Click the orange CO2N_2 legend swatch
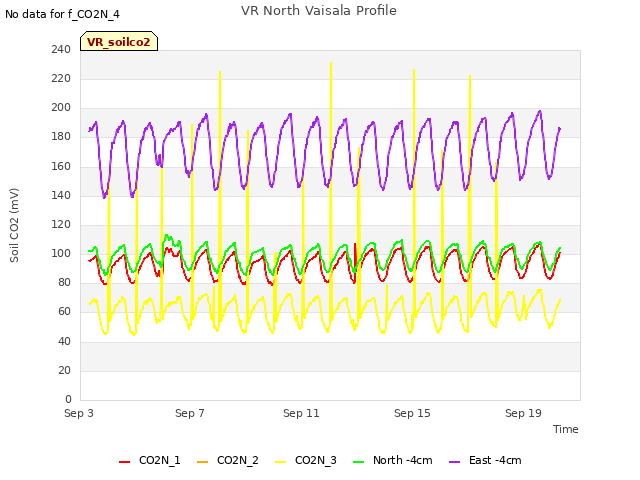The width and height of the screenshot is (640, 480). (x=202, y=462)
